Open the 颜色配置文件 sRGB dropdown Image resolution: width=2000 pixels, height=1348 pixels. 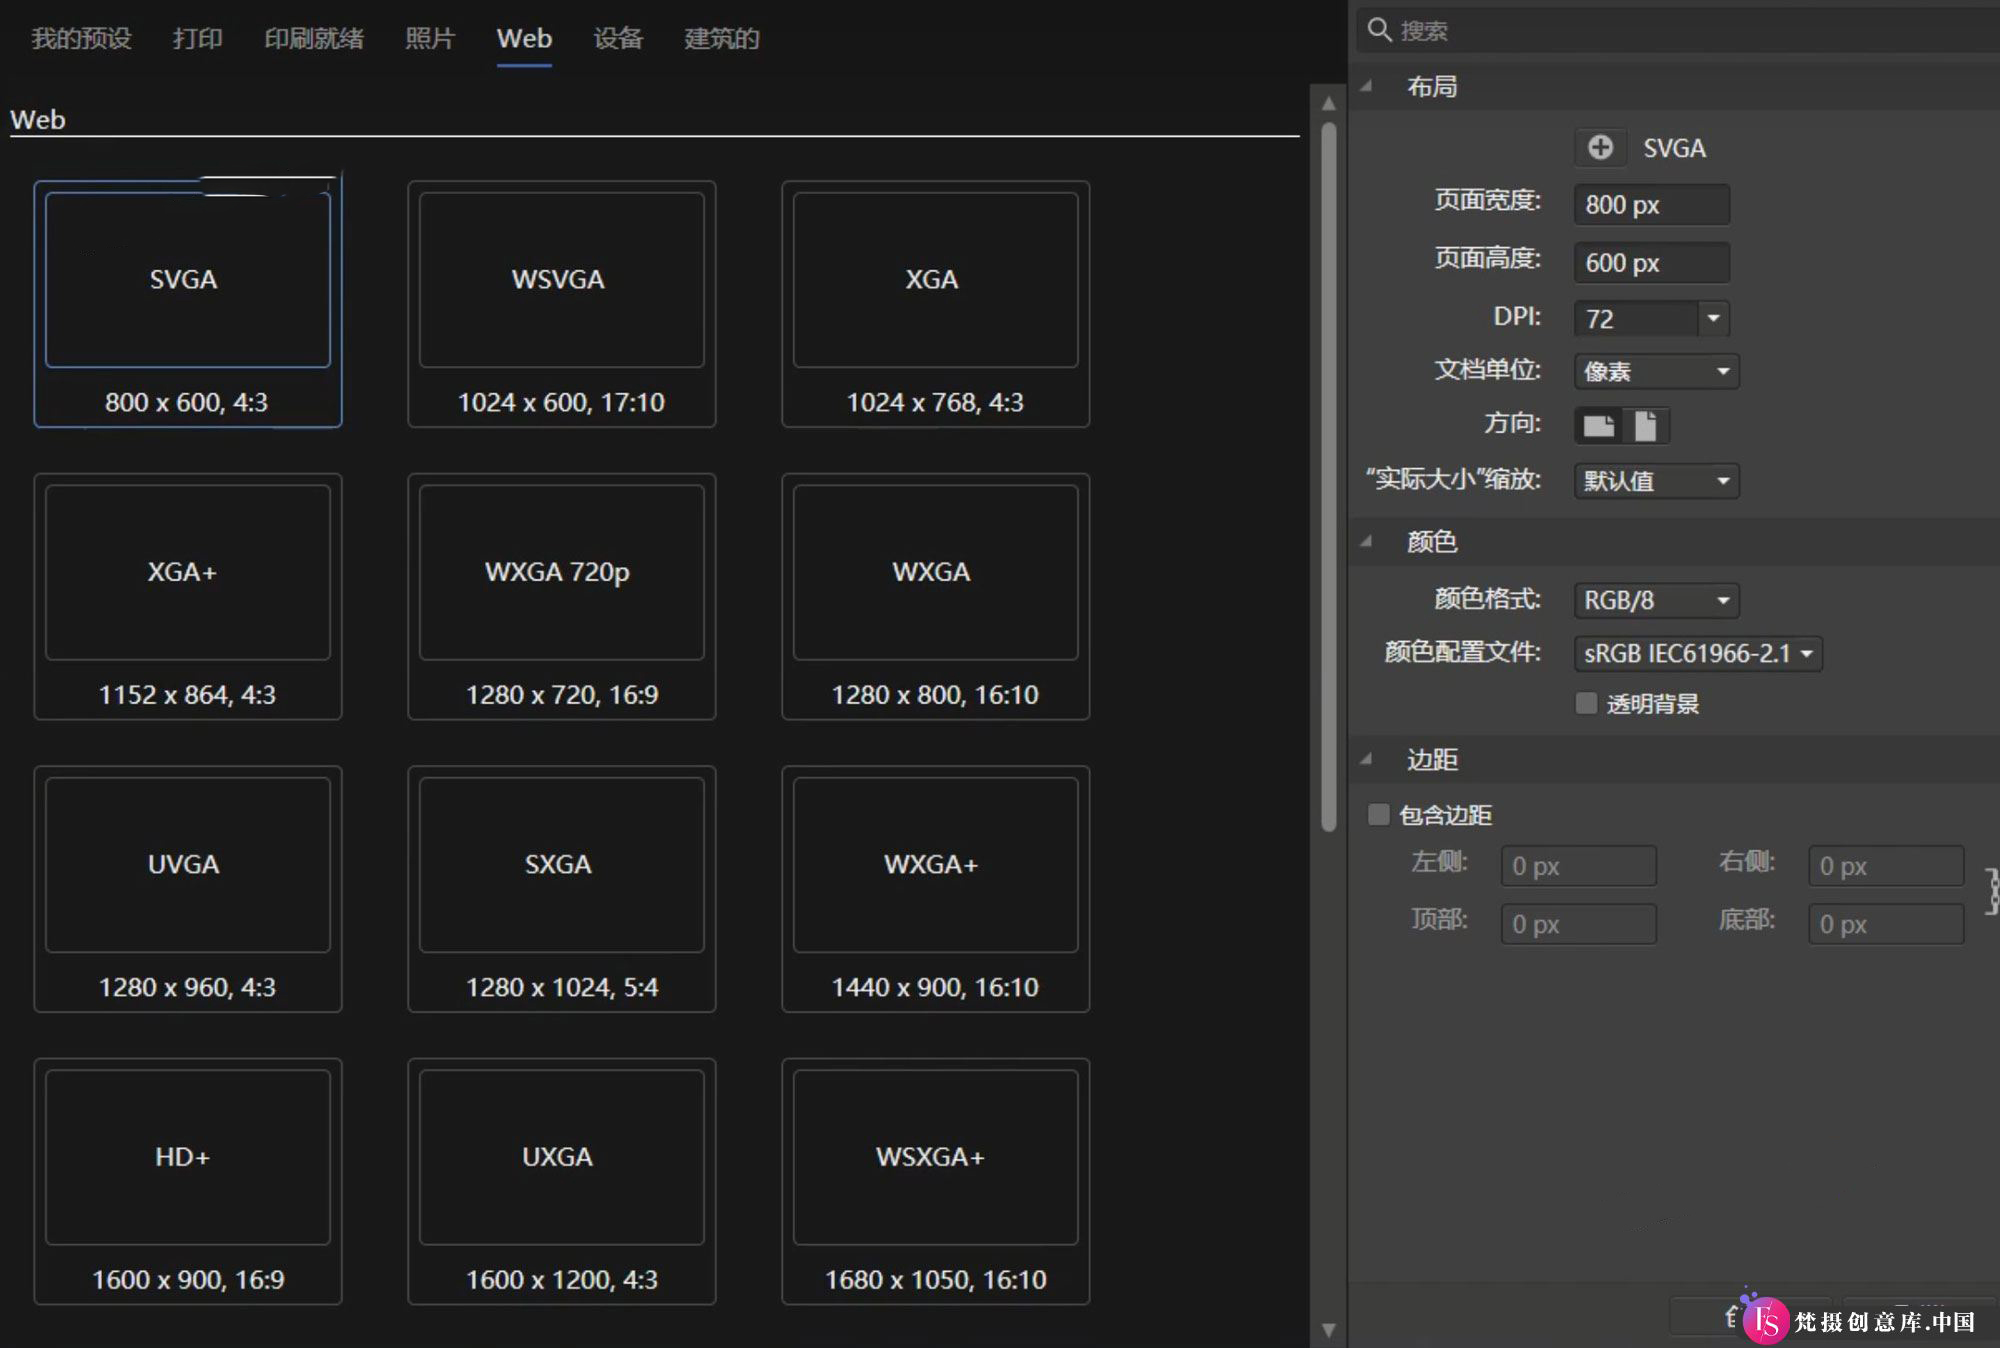pos(1698,653)
